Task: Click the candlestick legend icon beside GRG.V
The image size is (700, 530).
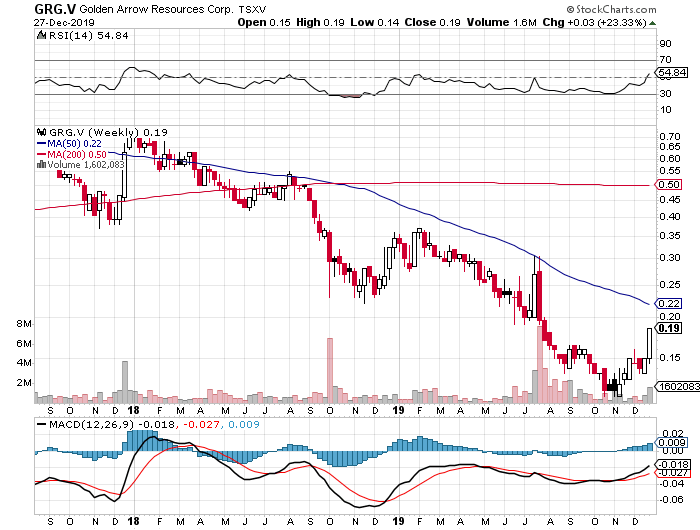Action: coord(42,132)
